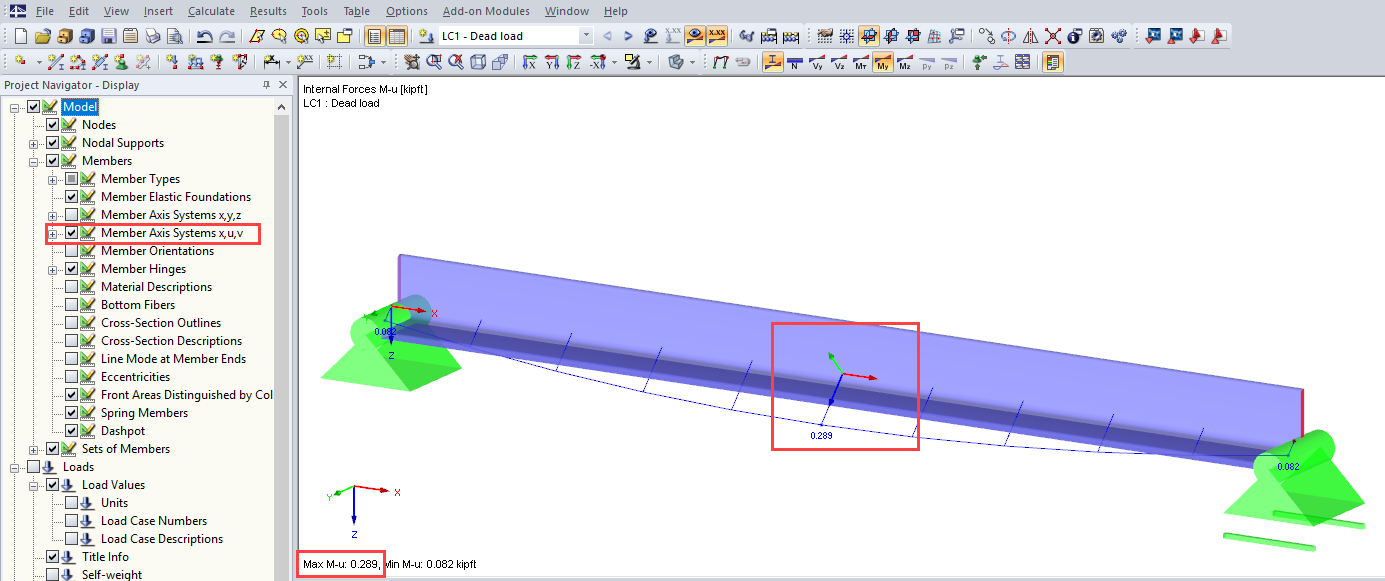Toggle show result values x.xx icon

(x=717, y=36)
